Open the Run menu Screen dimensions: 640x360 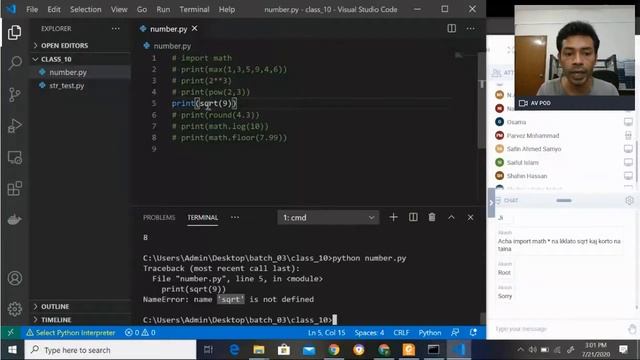[163, 9]
